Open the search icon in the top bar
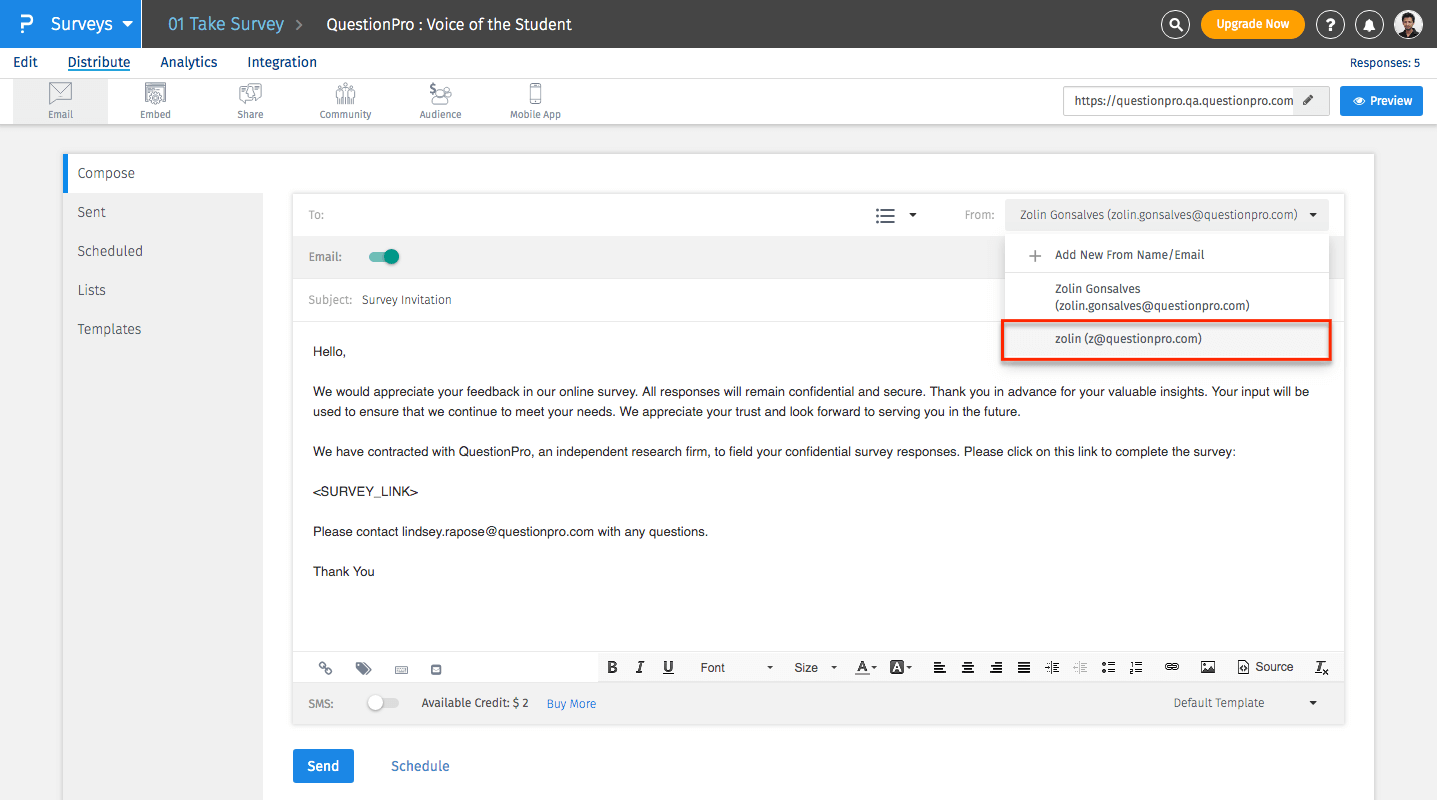This screenshot has width=1437, height=800. (x=1175, y=24)
